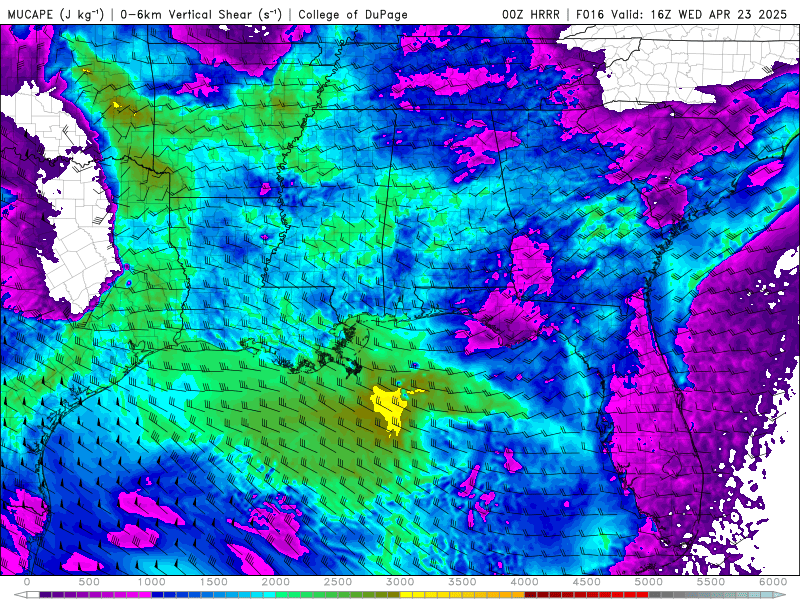Click the '5000' color scale label
Image resolution: width=800 pixels, height=600 pixels.
[x=649, y=582]
